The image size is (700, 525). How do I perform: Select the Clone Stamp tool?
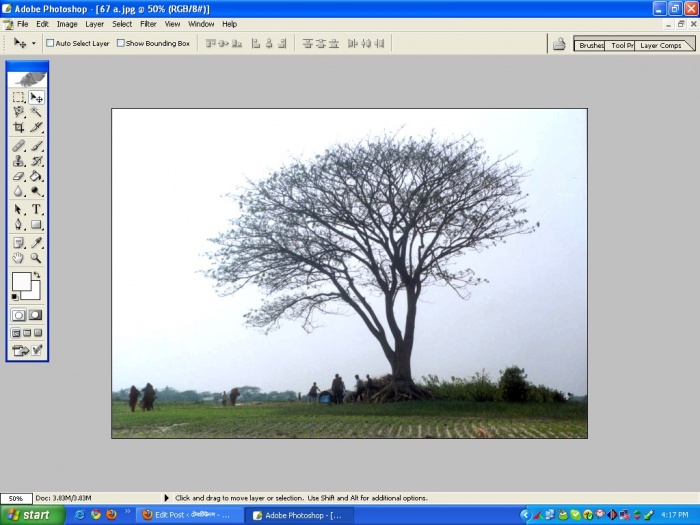pos(18,161)
